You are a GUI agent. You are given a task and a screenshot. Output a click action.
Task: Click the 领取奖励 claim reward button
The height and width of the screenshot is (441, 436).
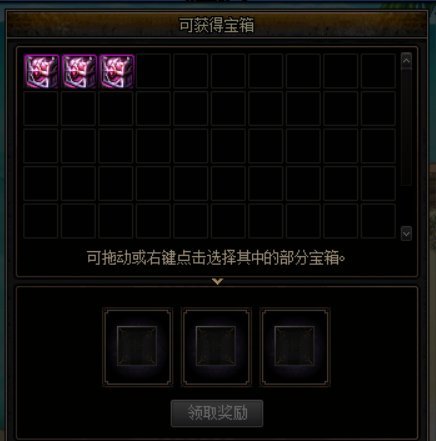click(217, 413)
